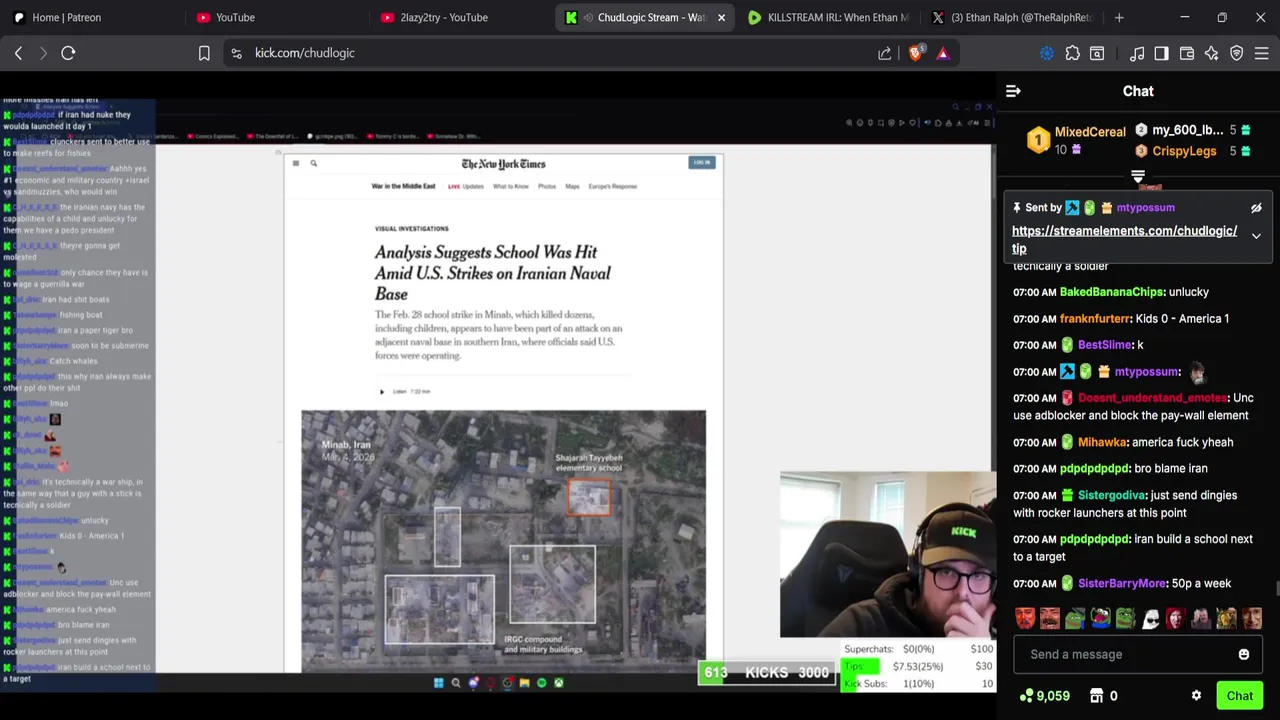Click chatter Doesnt_understand_emotes username
Screen dimensions: 1280x720
pos(1153,398)
